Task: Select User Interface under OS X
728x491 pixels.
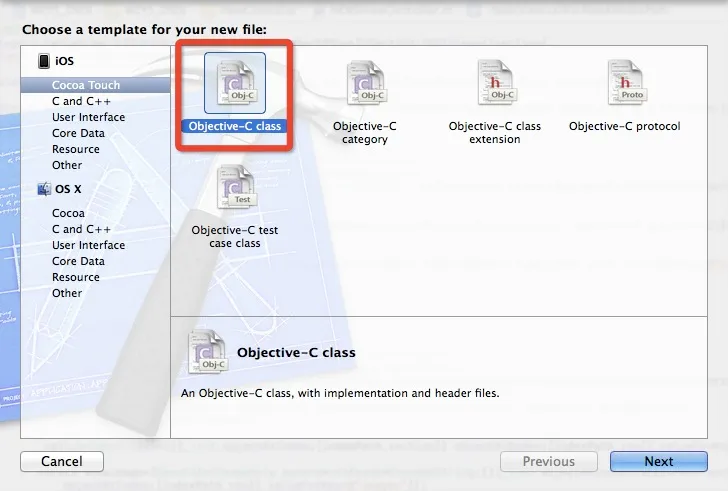Action: click(x=88, y=245)
